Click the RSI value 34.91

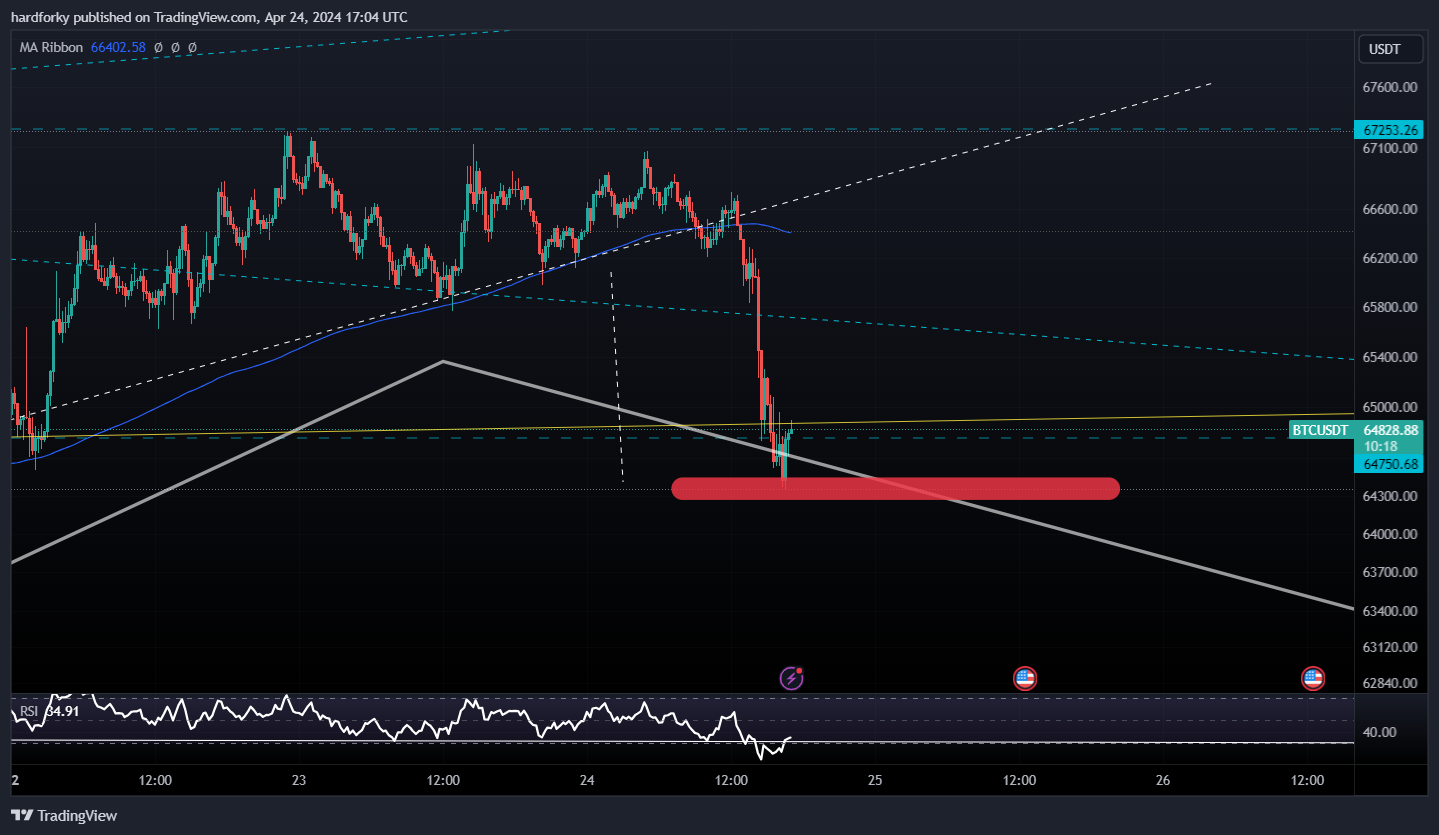coord(60,711)
